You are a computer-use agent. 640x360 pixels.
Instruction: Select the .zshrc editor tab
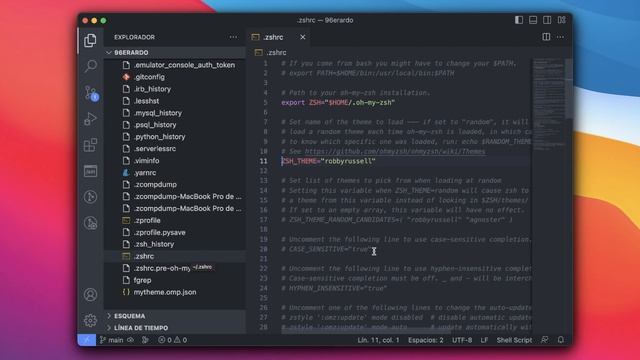279,37
